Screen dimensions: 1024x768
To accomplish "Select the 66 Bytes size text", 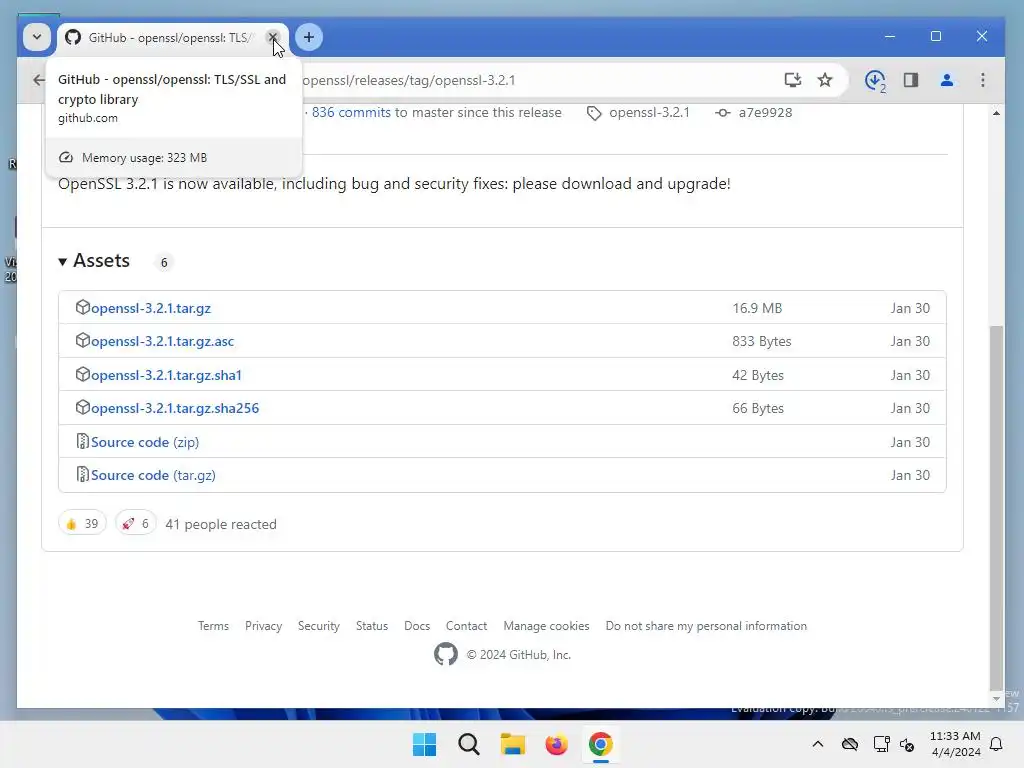I will tap(758, 408).
